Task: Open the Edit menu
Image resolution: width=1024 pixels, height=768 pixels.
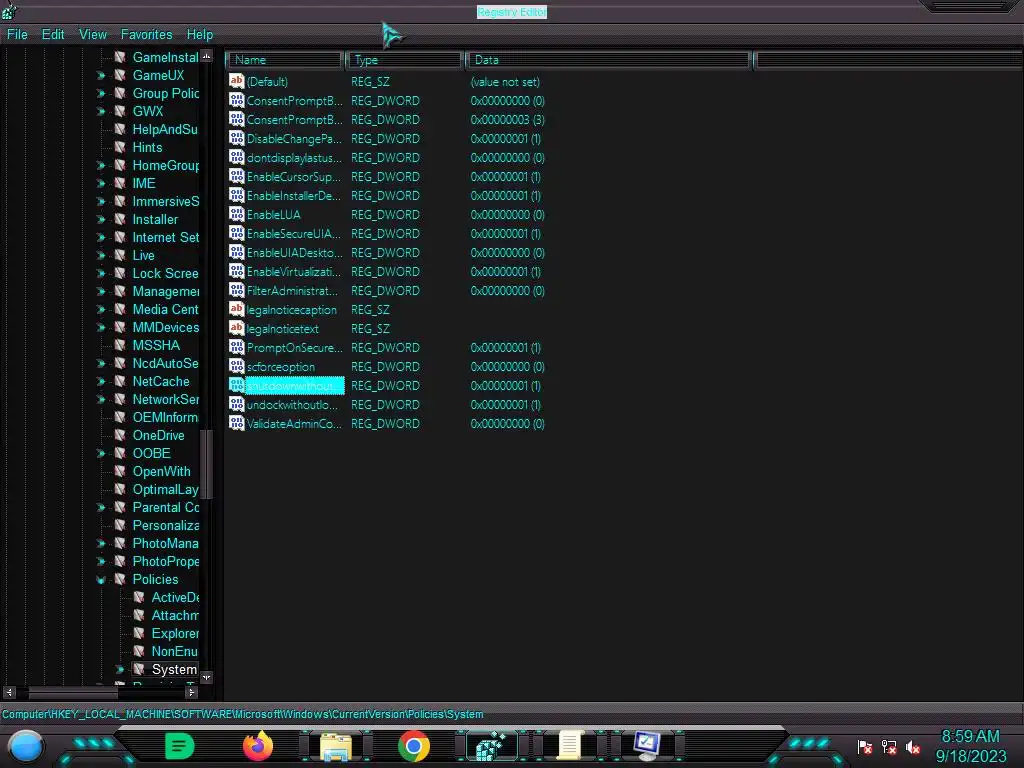Action: pyautogui.click(x=53, y=35)
